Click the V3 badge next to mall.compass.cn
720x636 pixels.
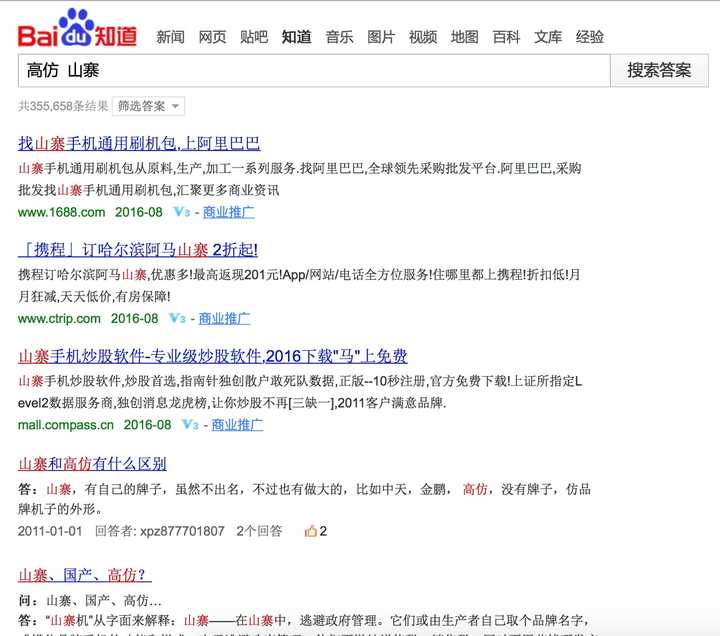coord(190,425)
